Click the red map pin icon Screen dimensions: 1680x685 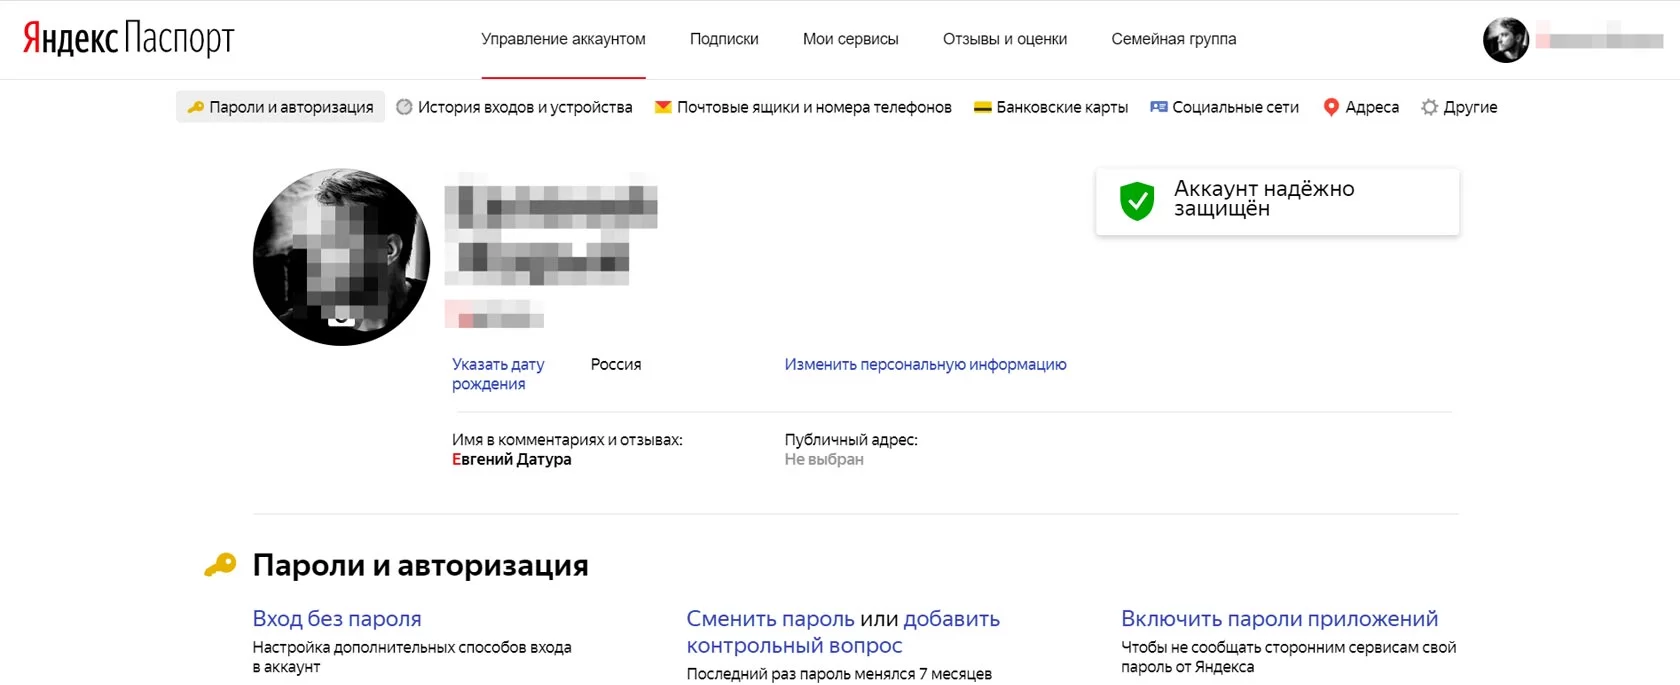coord(1331,107)
